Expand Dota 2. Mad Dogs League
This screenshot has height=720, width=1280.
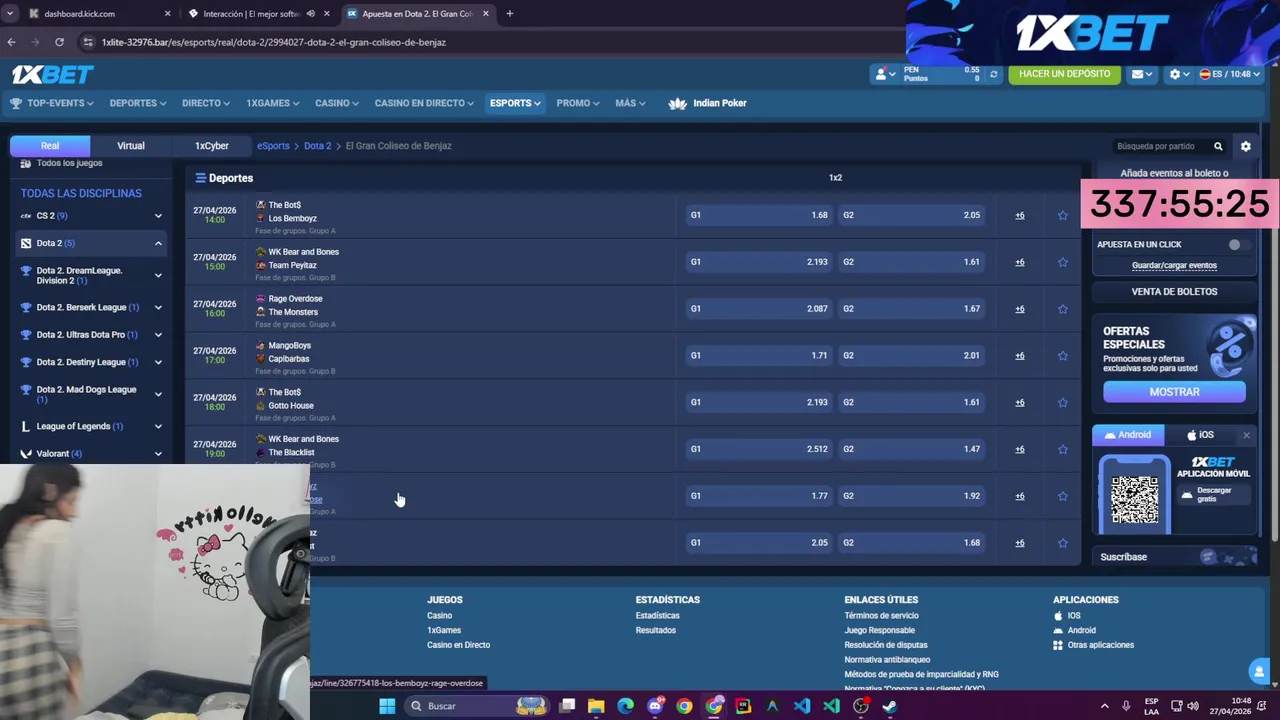[158, 394]
